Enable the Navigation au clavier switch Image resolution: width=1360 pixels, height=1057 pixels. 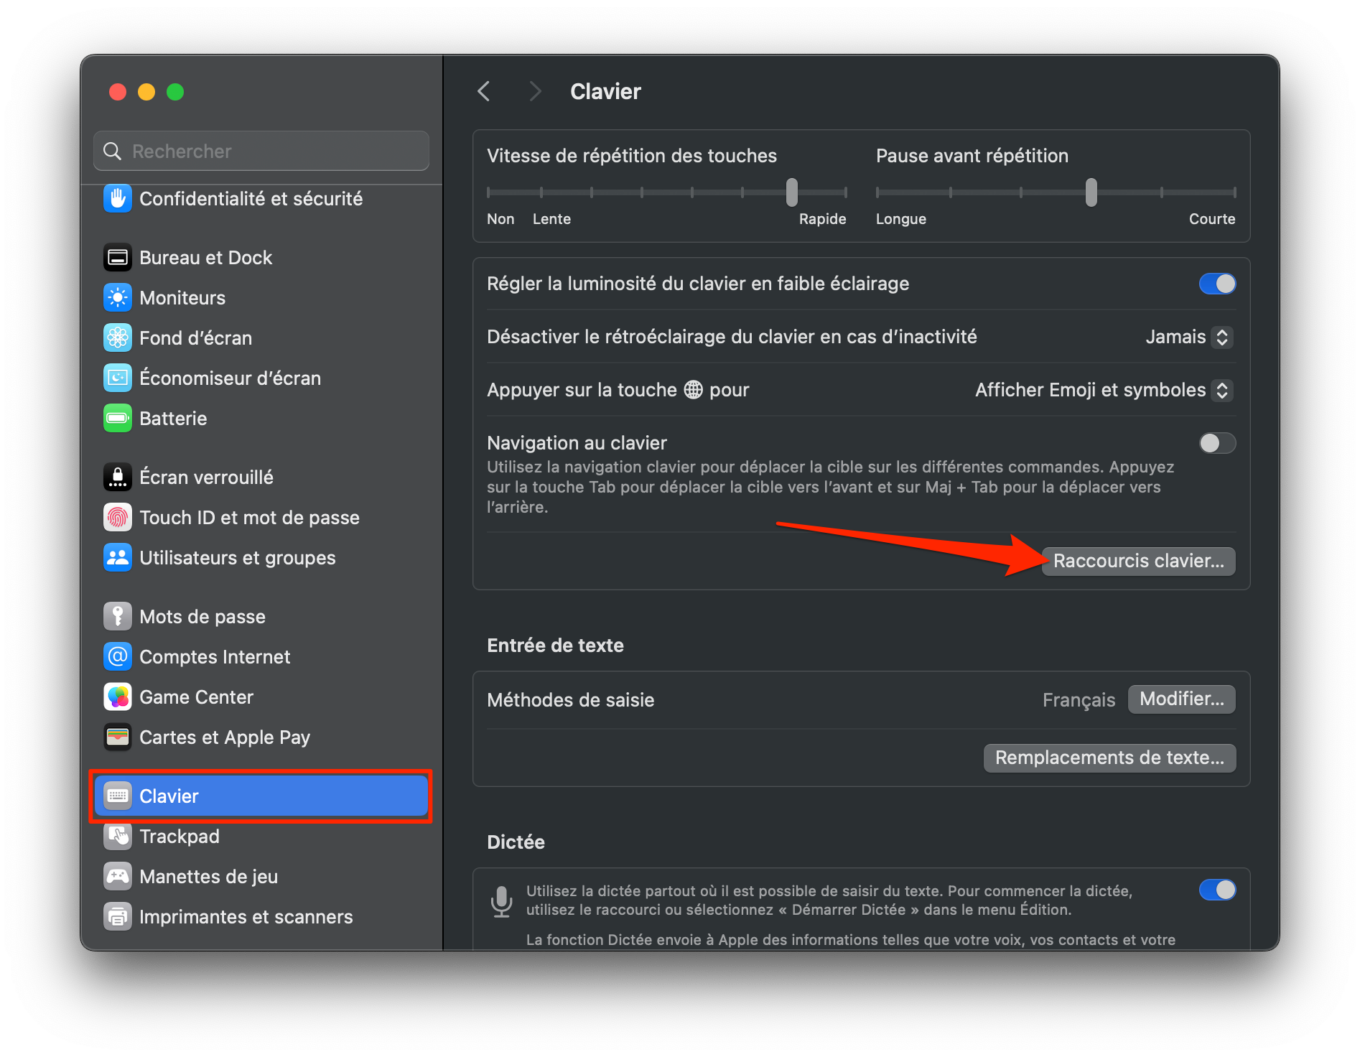coord(1217,443)
